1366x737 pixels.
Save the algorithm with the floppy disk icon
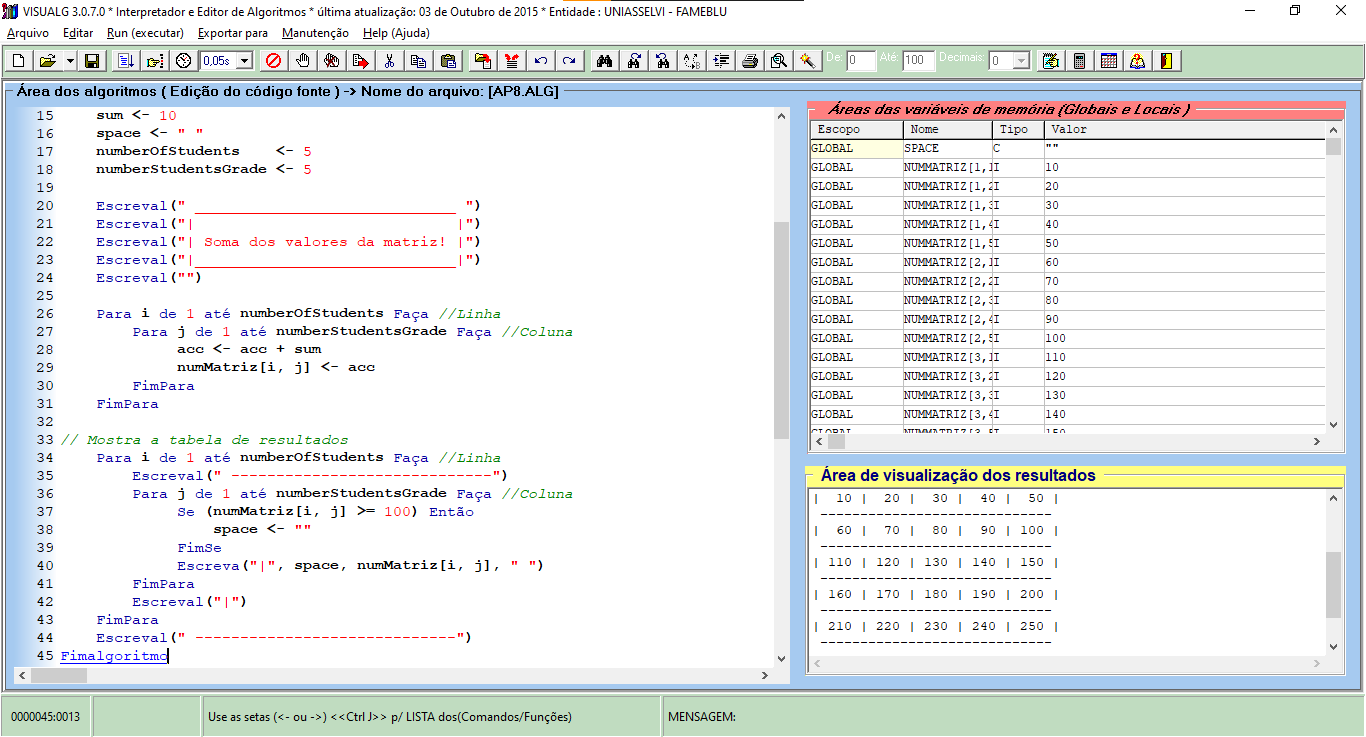92,61
